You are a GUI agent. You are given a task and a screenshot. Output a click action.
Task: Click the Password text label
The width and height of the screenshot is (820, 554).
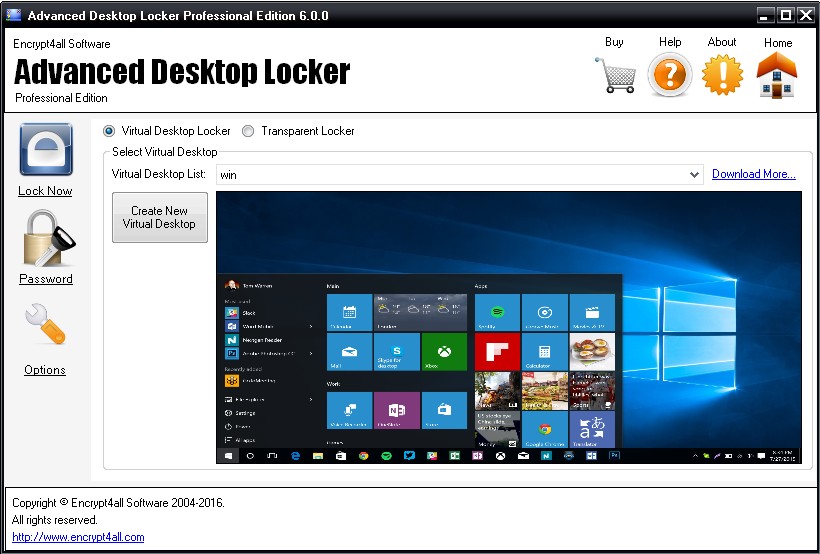[46, 279]
